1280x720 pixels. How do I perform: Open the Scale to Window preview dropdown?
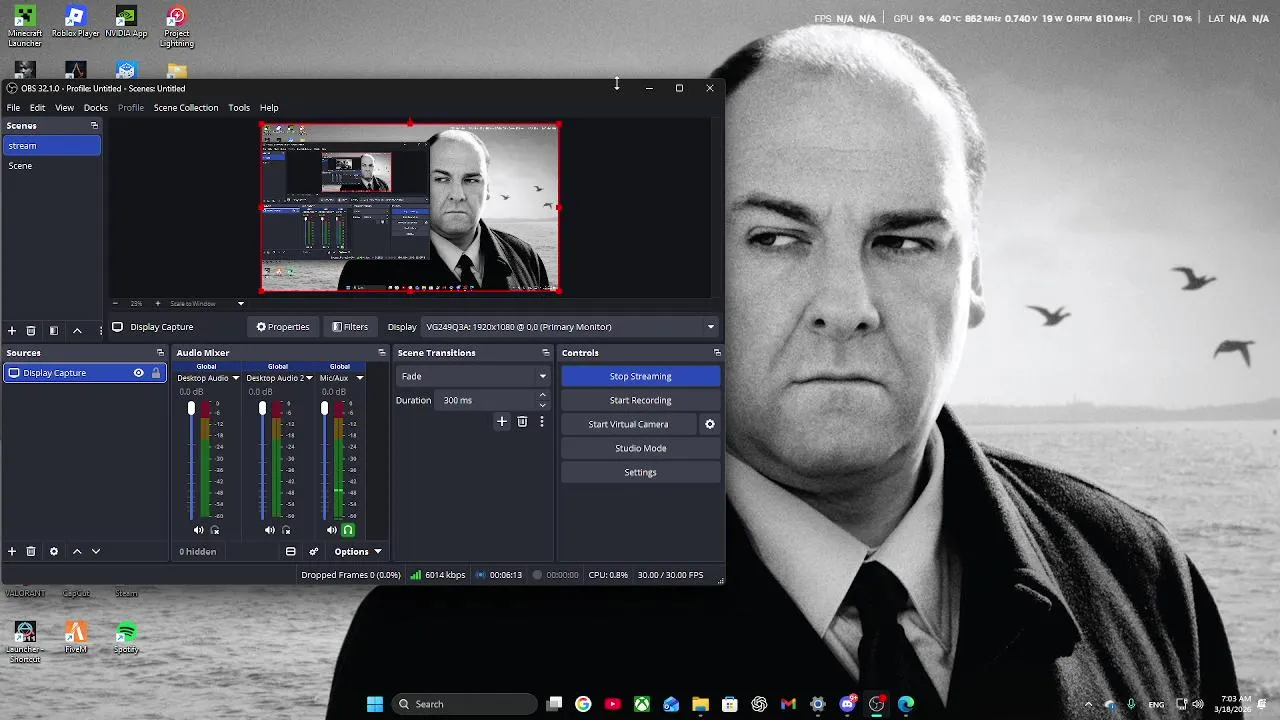pos(208,303)
